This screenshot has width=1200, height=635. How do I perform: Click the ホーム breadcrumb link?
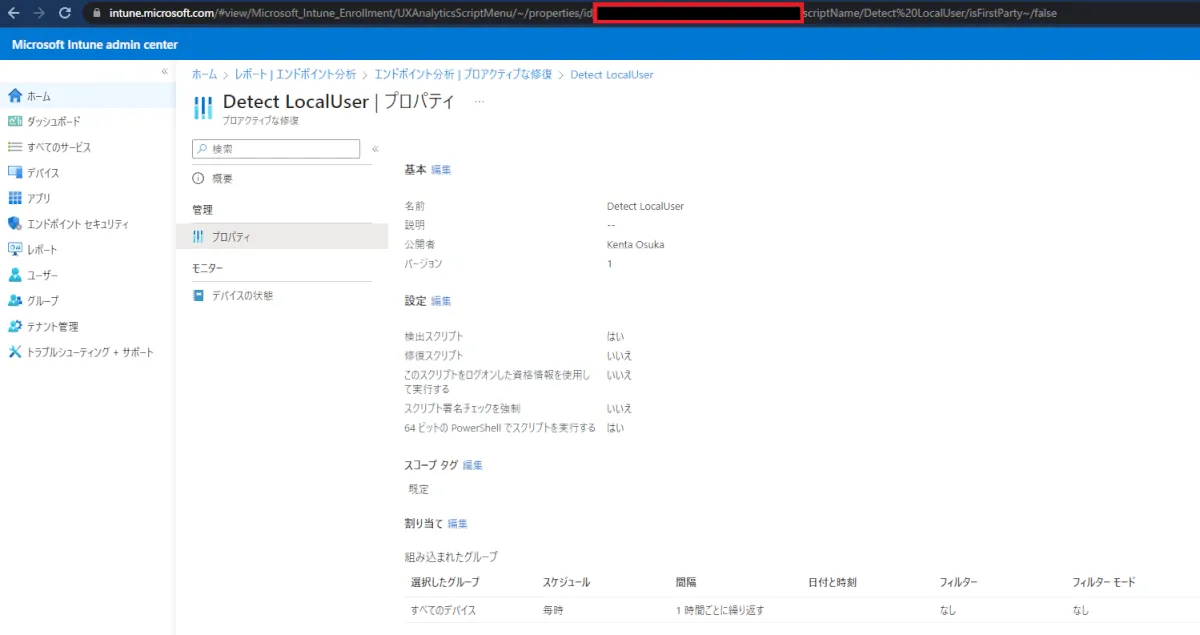(x=204, y=75)
